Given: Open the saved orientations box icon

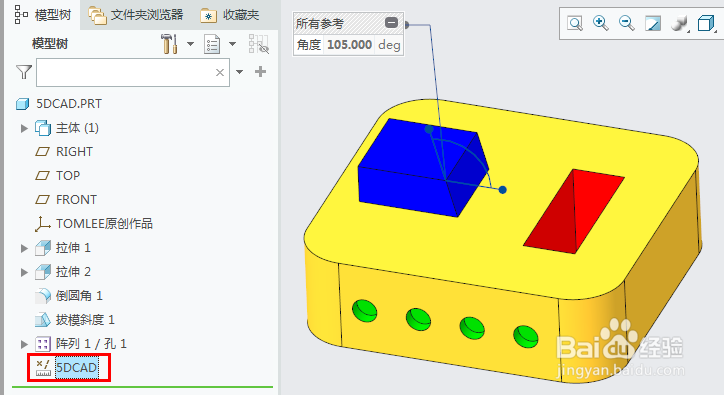Looking at the screenshot, I should click(706, 23).
